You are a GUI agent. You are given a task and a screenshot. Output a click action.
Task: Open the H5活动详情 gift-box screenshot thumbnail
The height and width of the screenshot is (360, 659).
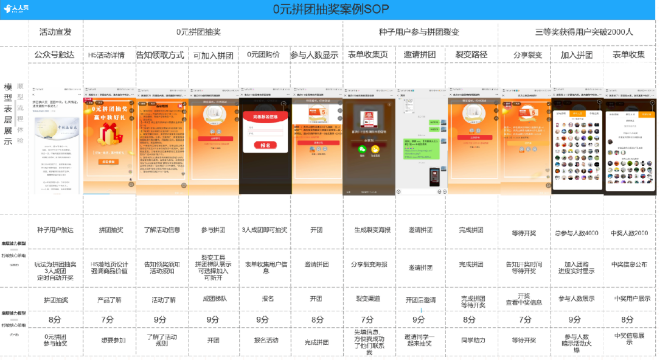coord(109,141)
